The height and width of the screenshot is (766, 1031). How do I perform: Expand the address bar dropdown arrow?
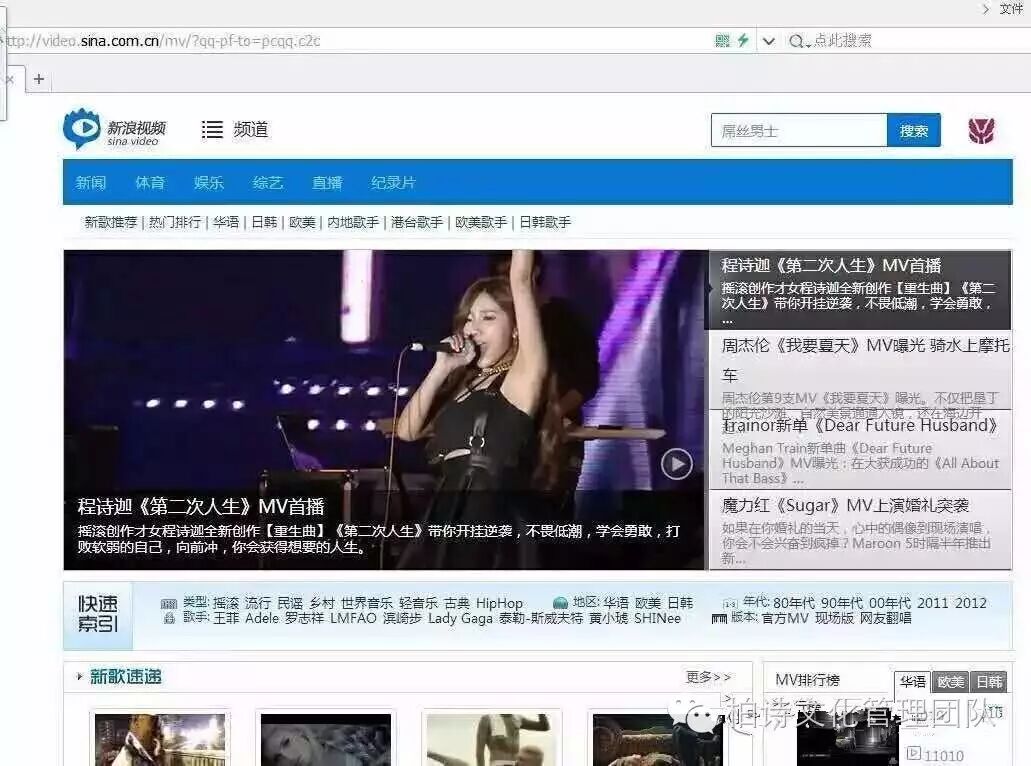pyautogui.click(x=769, y=41)
